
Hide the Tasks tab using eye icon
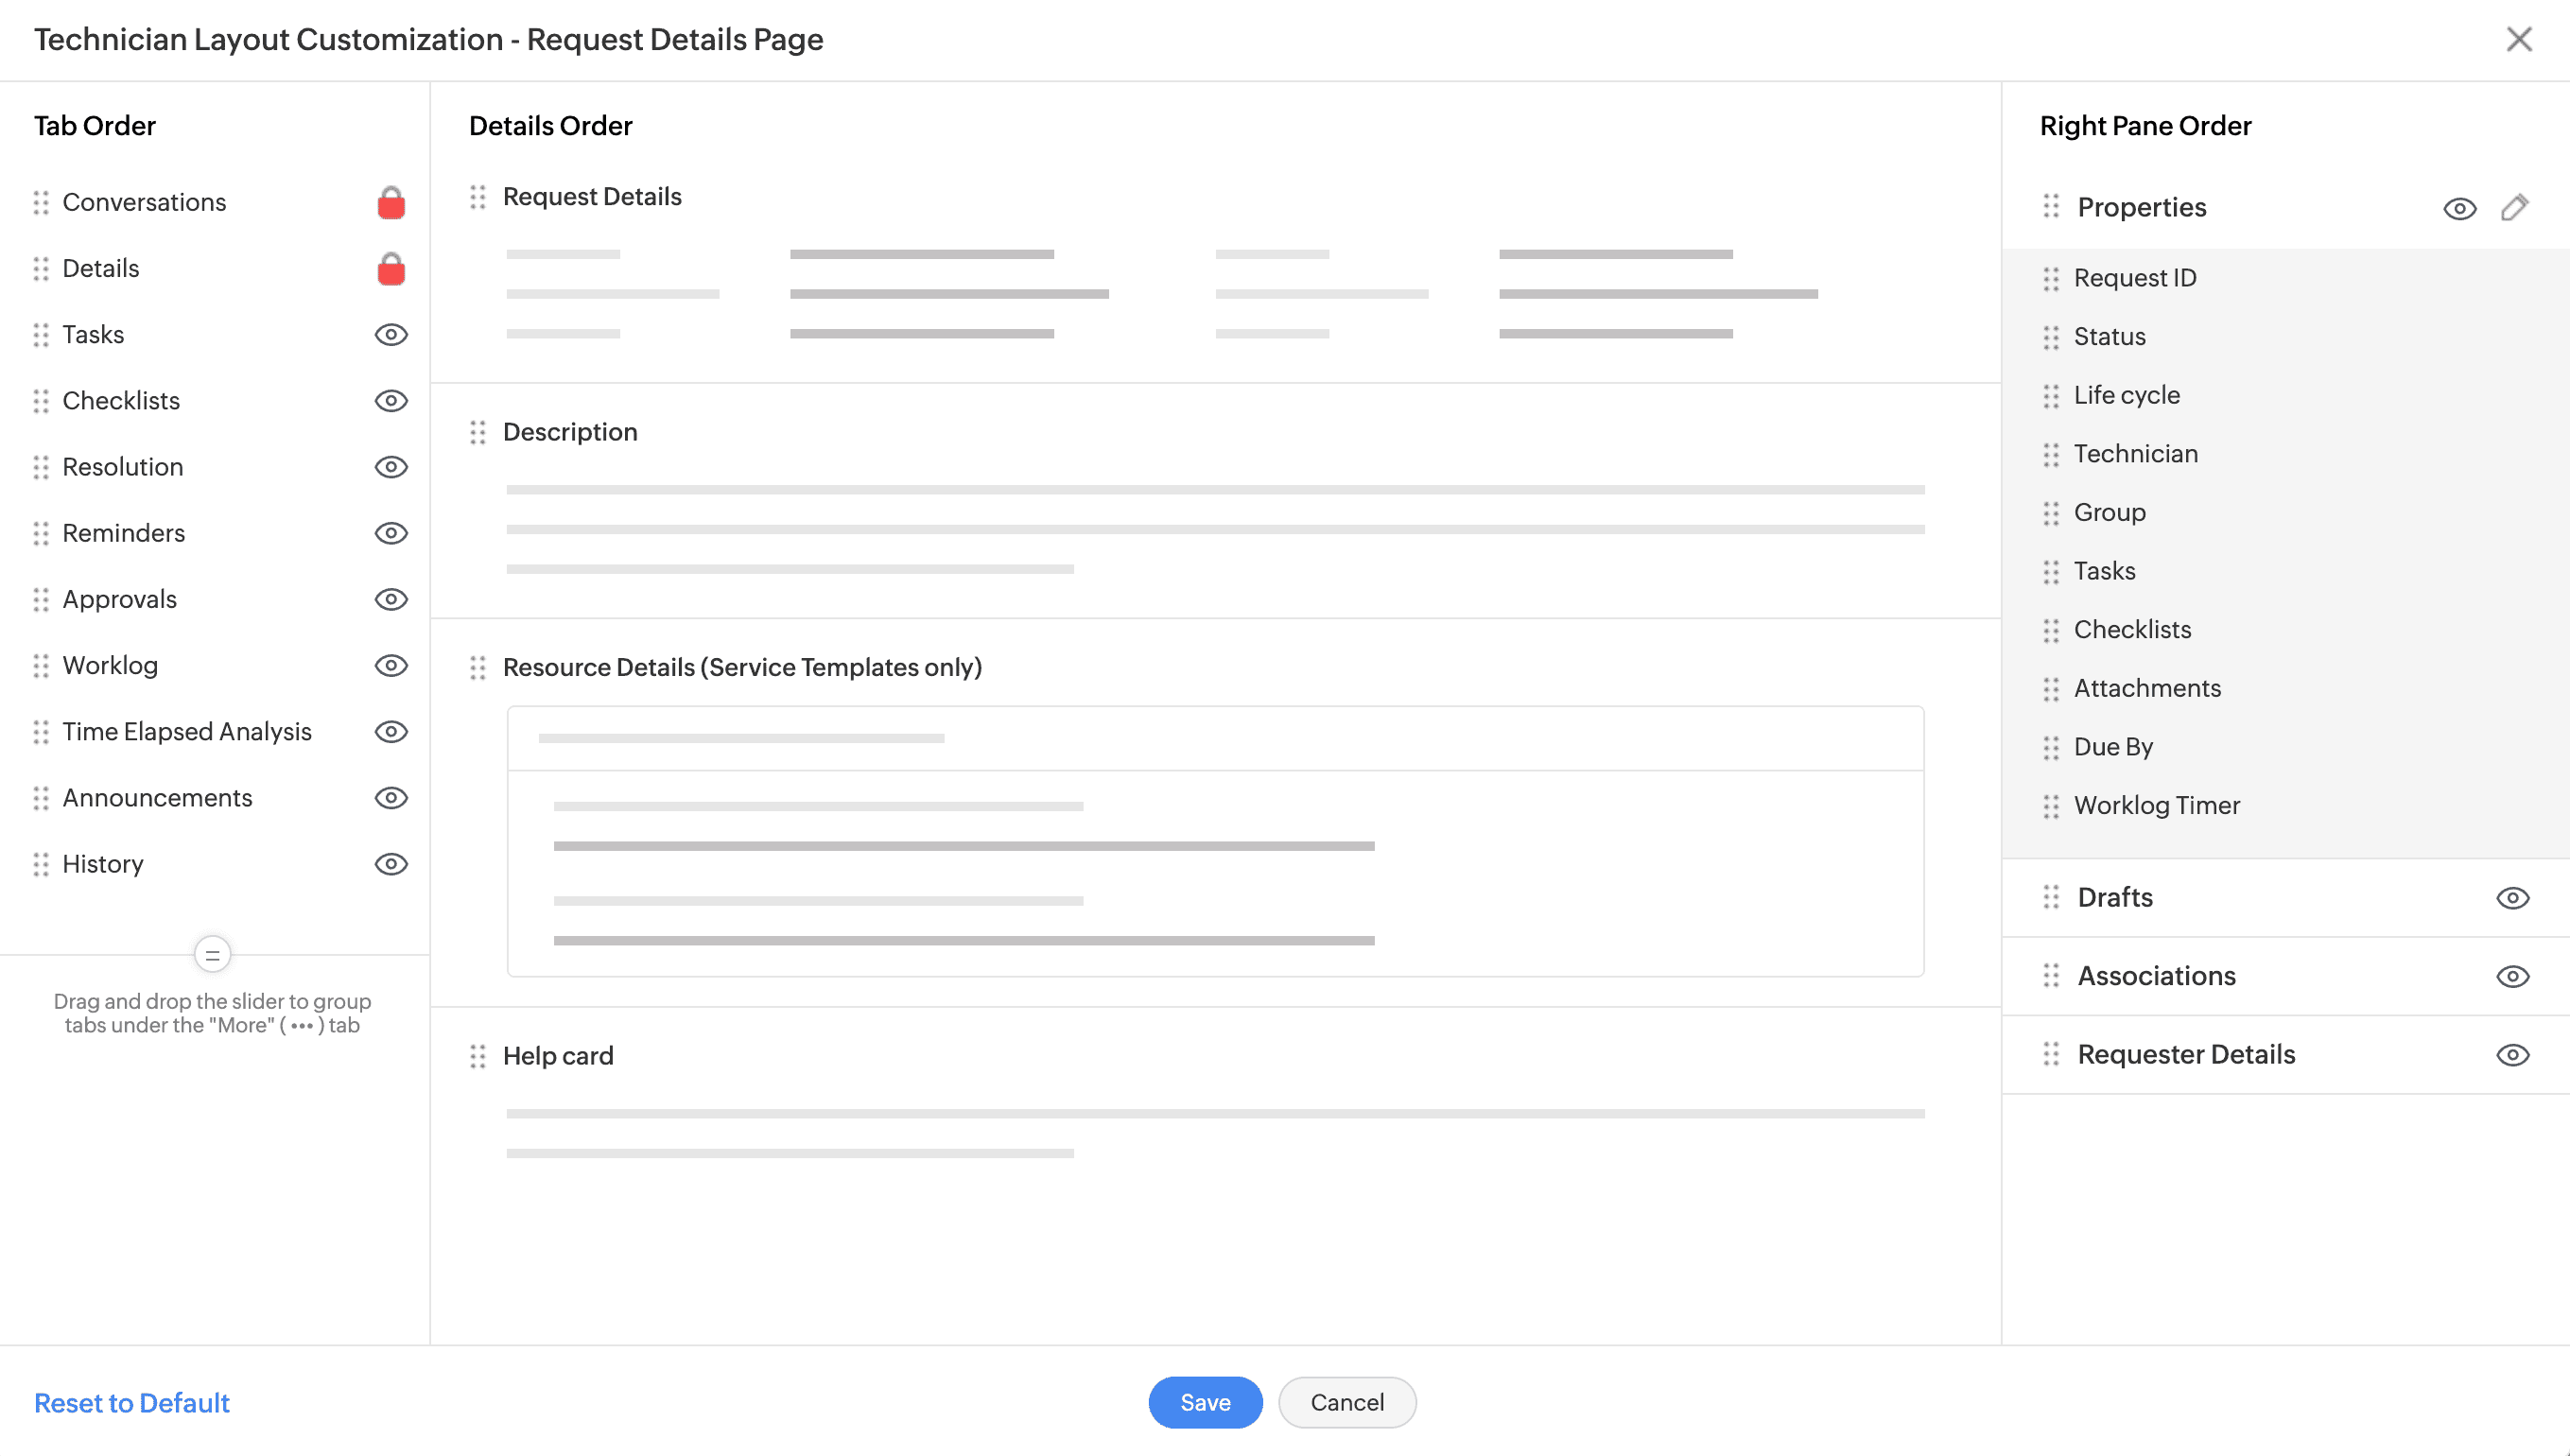tap(391, 335)
